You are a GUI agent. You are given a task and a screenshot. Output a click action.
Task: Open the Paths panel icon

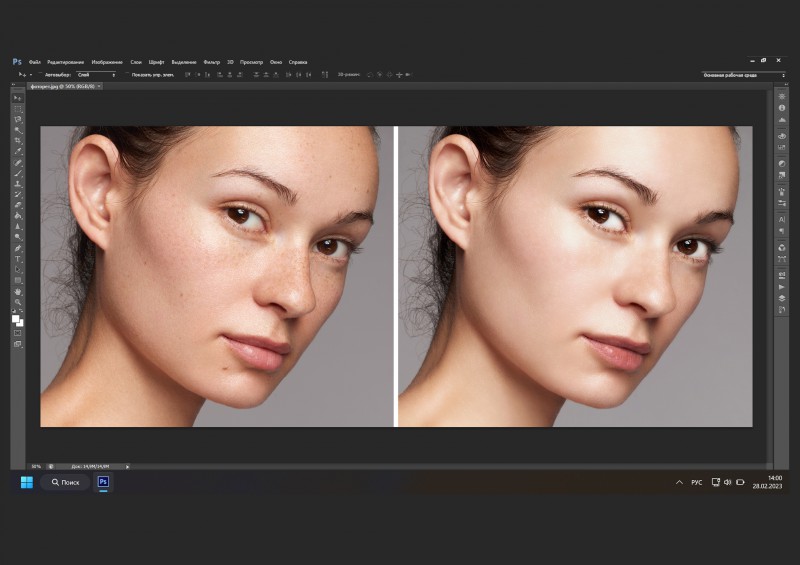coord(782,259)
